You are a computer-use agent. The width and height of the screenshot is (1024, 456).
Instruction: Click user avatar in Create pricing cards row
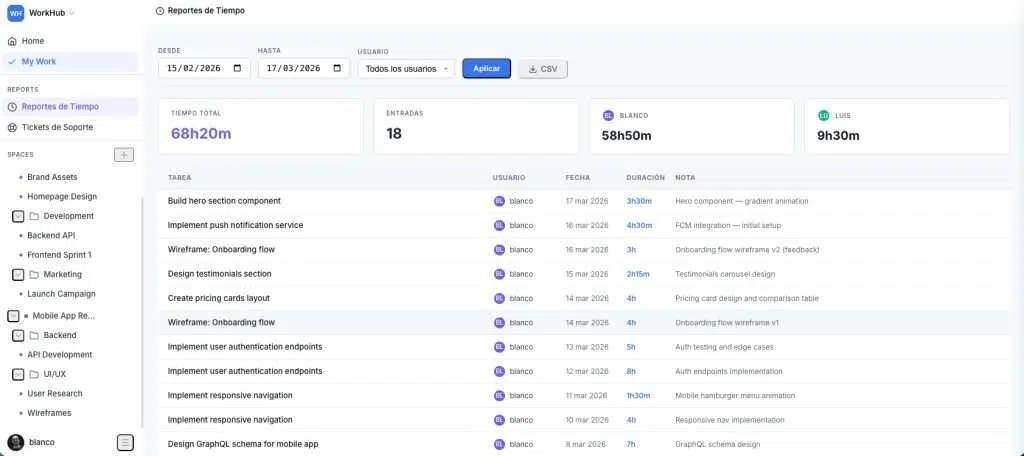pos(500,298)
